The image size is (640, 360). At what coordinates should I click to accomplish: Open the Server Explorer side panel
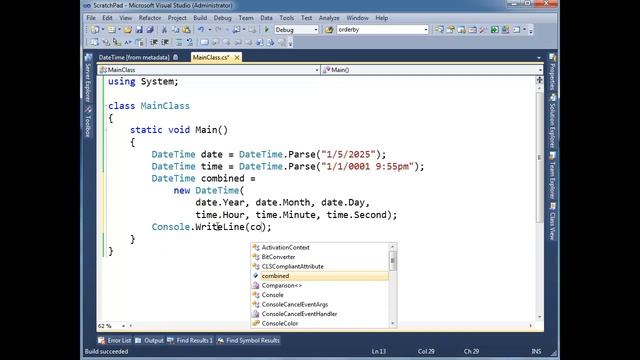[x=88, y=78]
